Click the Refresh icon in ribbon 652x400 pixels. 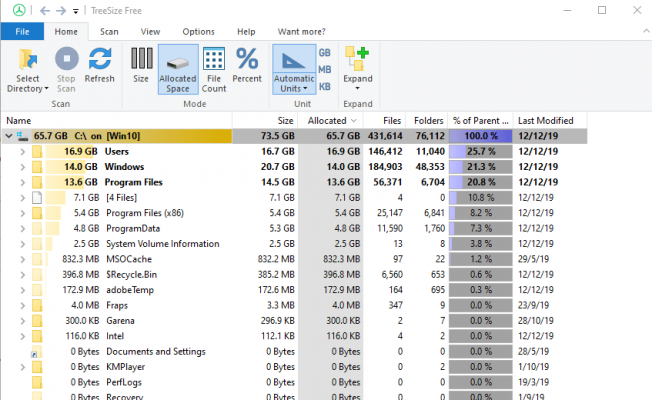click(x=100, y=60)
